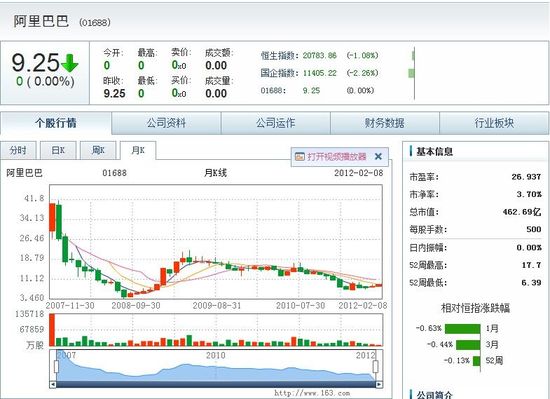Click the 月K线 chart title

[215, 173]
